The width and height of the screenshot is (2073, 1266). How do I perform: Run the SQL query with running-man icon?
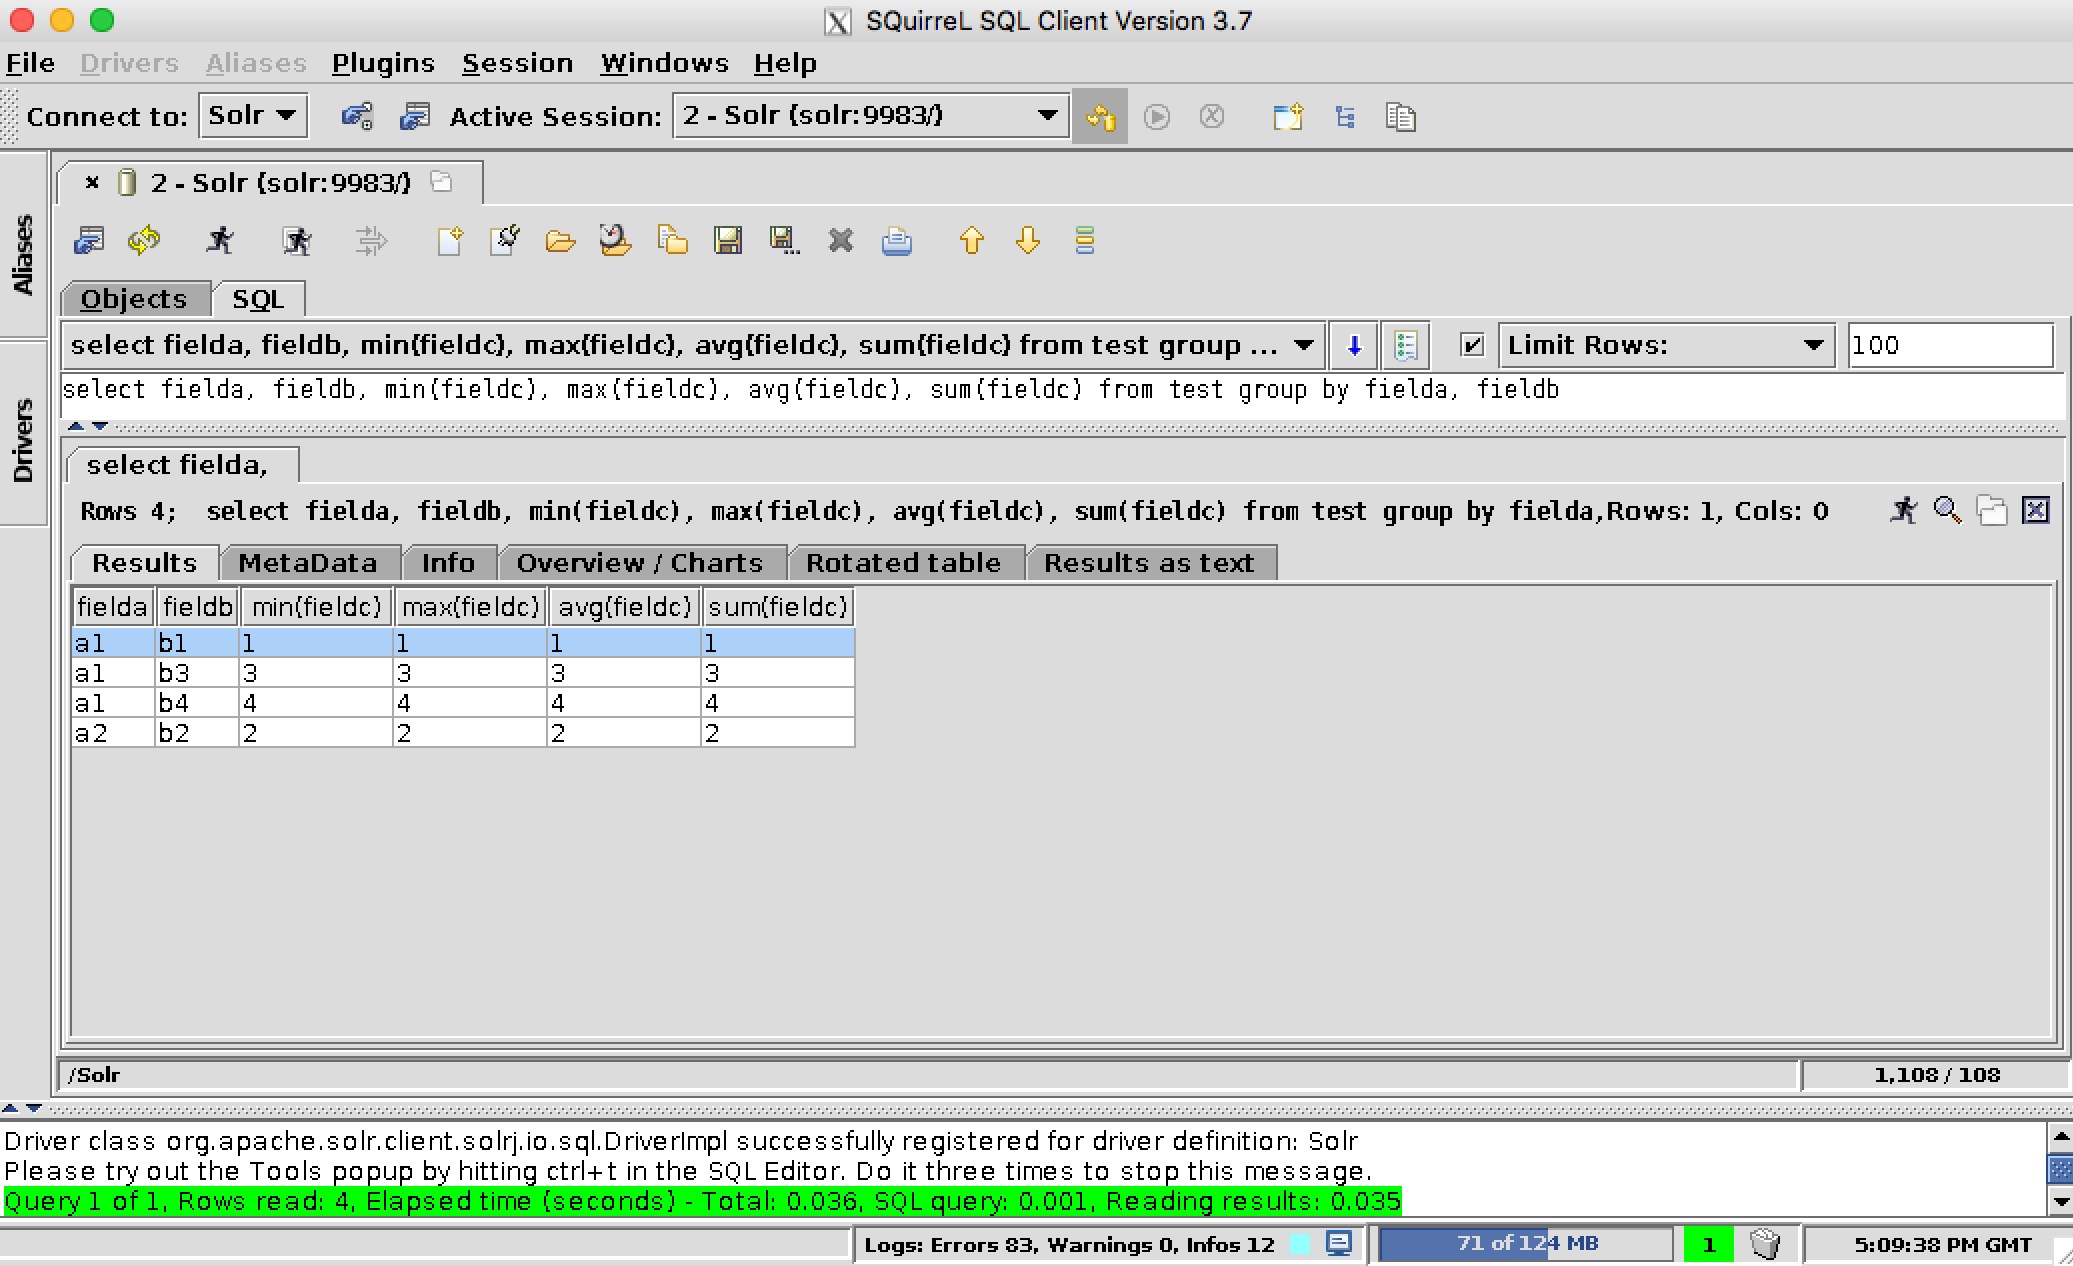[x=220, y=240]
